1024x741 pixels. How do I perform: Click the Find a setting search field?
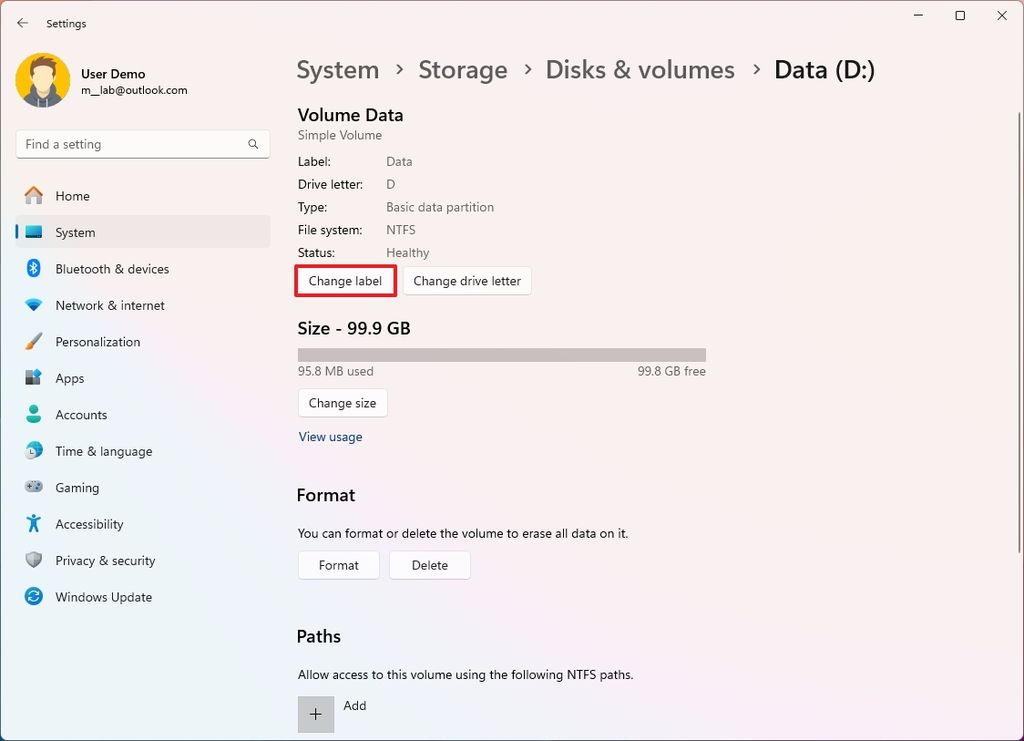point(142,143)
